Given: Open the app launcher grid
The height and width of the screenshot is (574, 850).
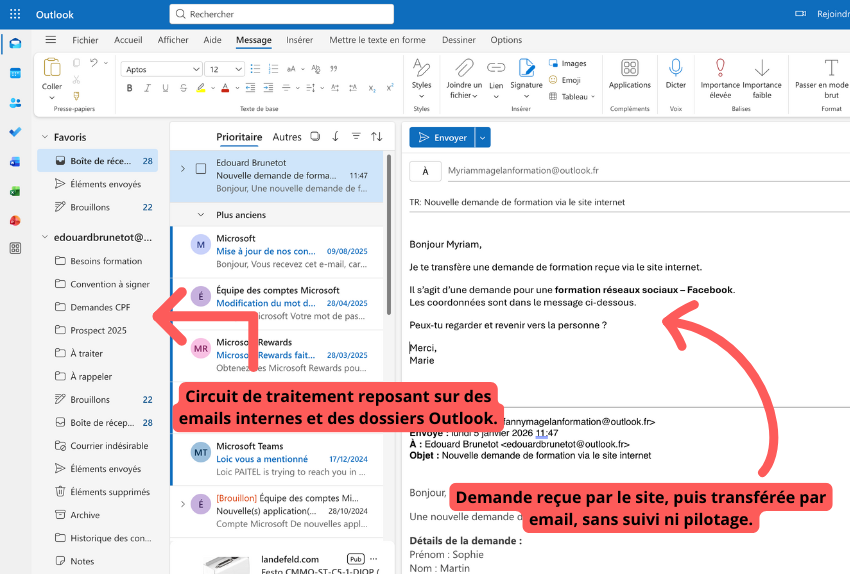Looking at the screenshot, I should tap(15, 14).
